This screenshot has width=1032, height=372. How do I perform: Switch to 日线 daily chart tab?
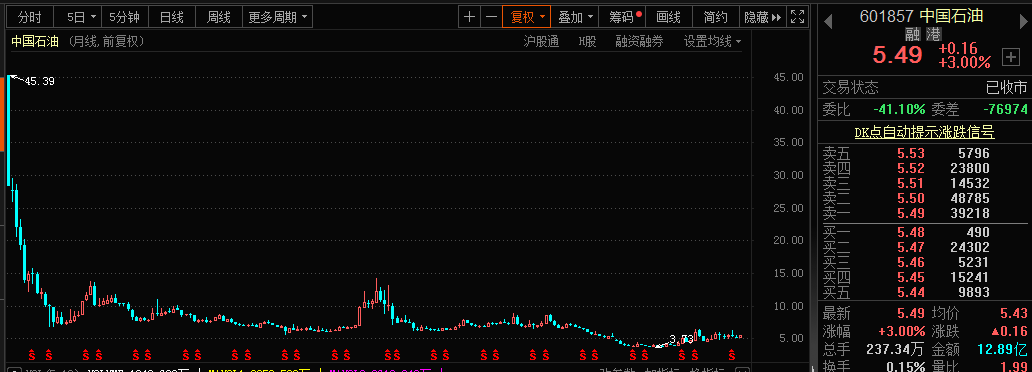point(172,17)
